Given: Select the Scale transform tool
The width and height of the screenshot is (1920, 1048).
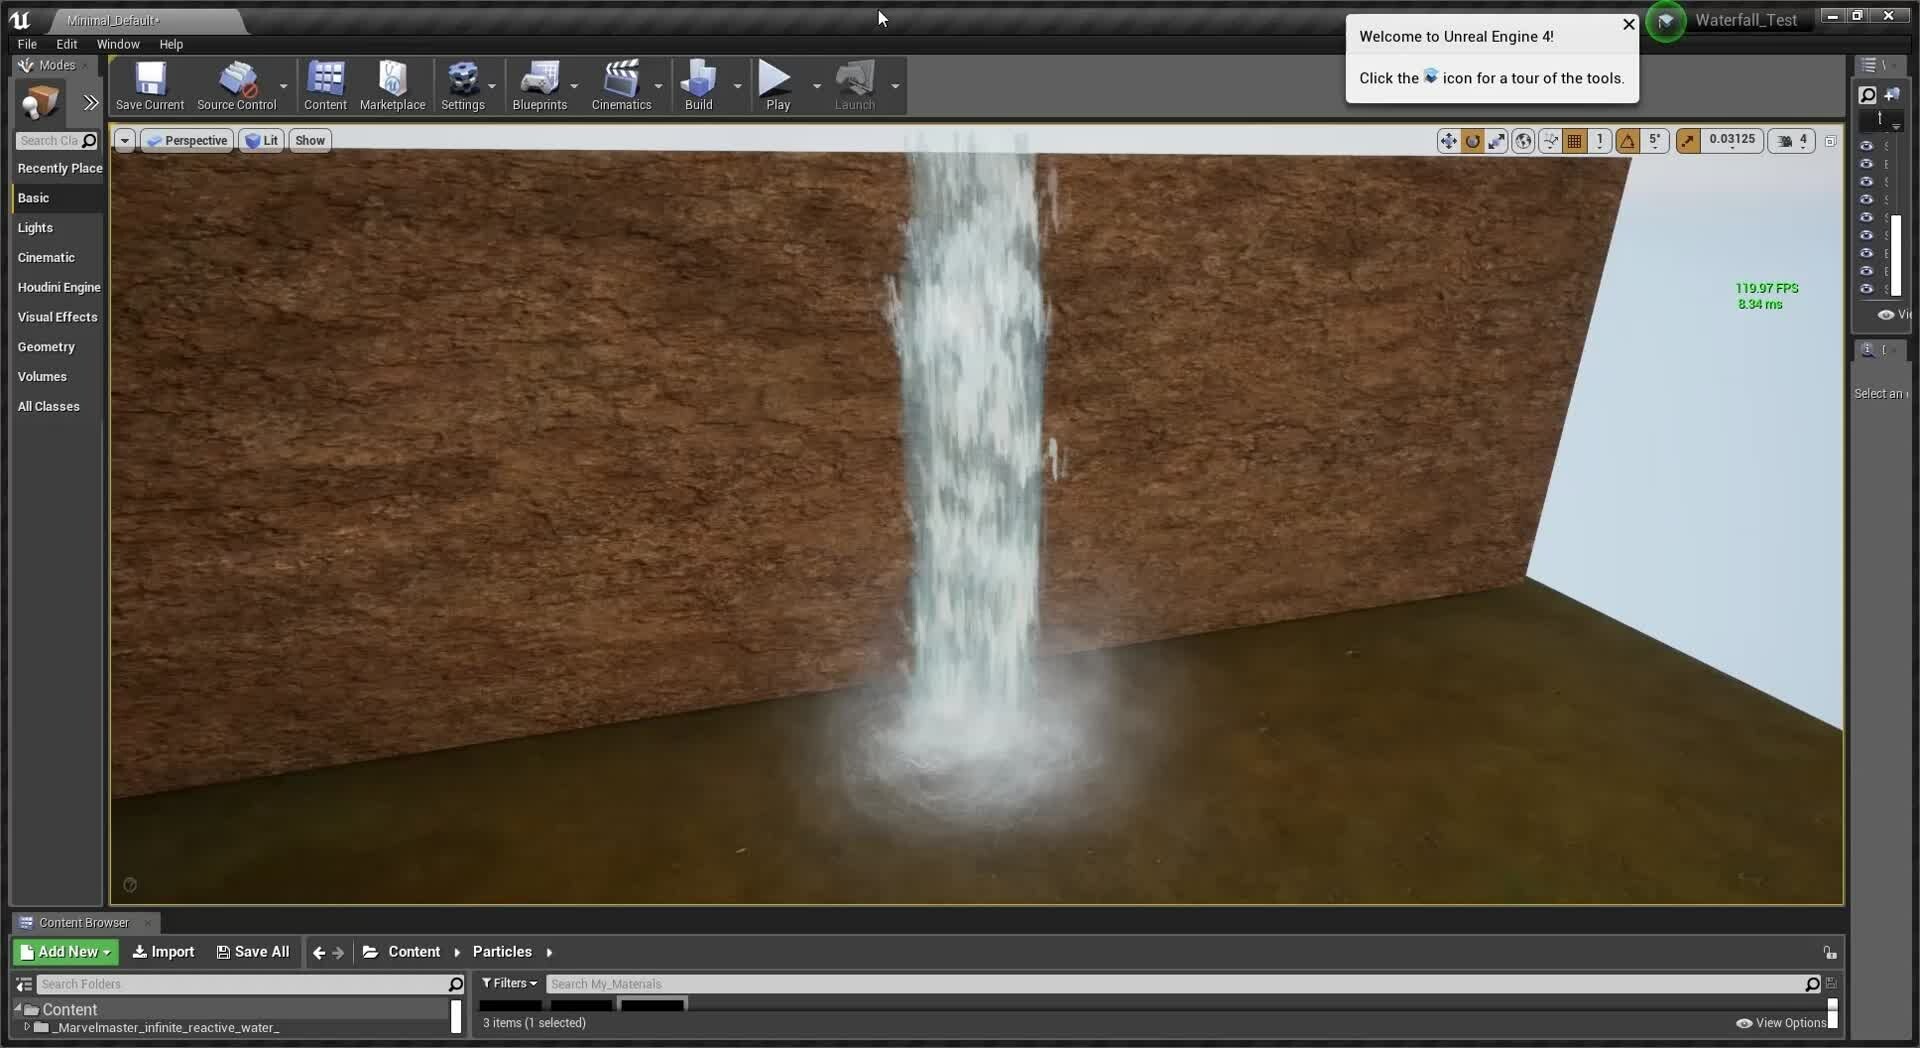Looking at the screenshot, I should [x=1497, y=140].
